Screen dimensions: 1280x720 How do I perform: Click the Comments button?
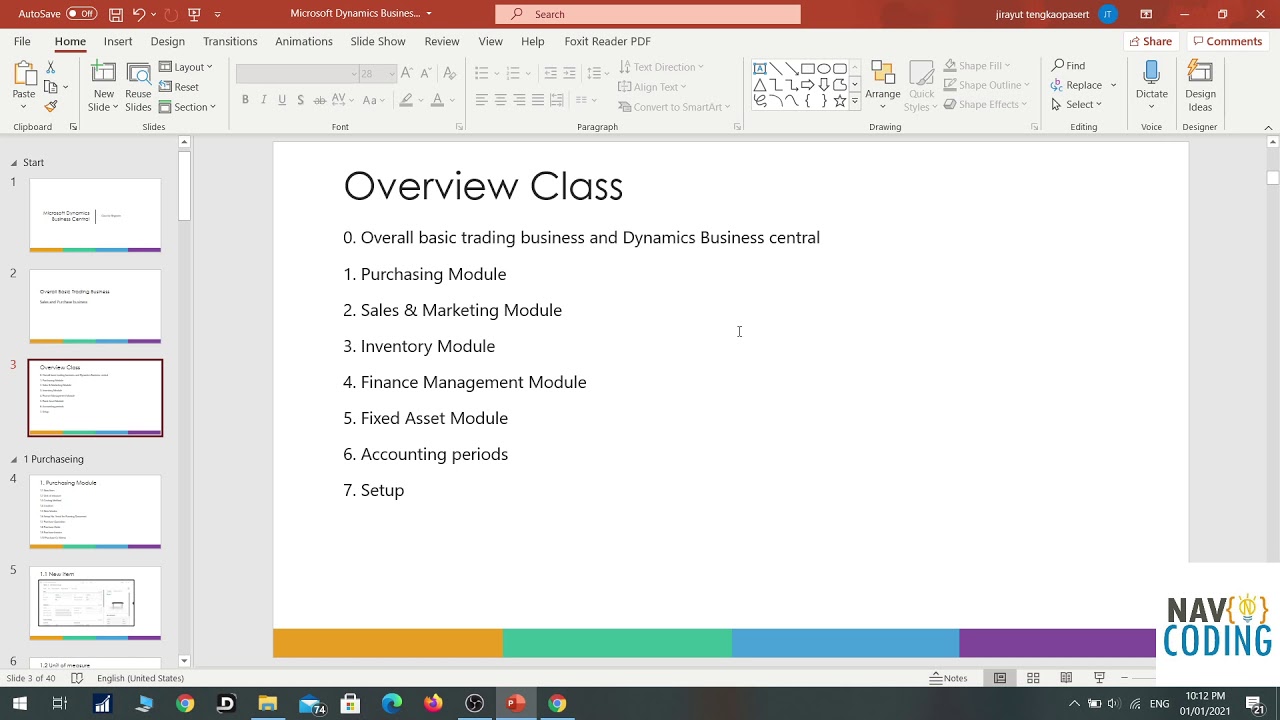click(1227, 41)
